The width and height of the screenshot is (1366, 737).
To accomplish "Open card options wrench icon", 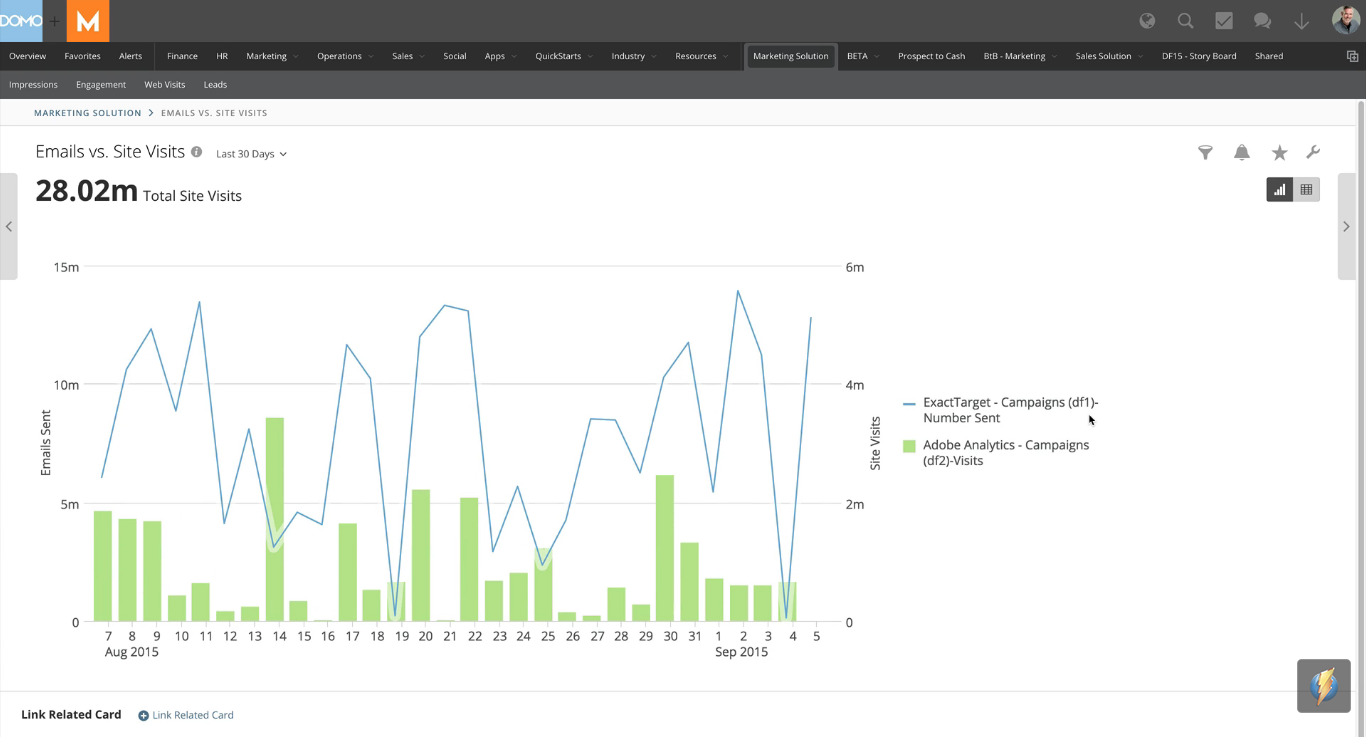I will (1313, 153).
